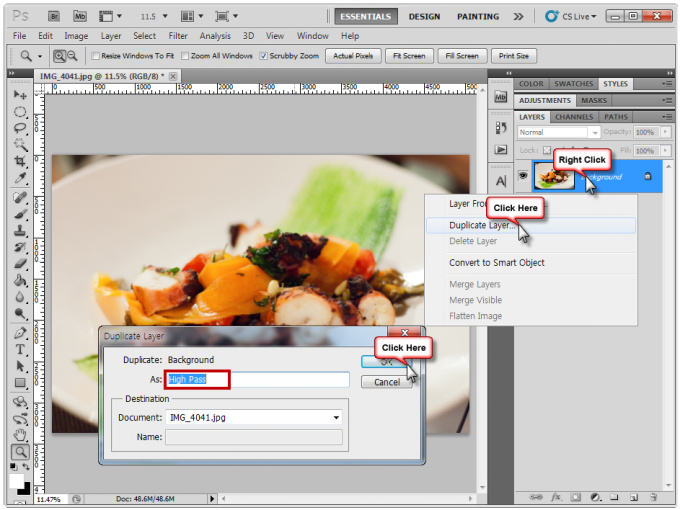Screen dimensions: 680x510
Task: Click the foreground color swatch
Action: [x=17, y=480]
